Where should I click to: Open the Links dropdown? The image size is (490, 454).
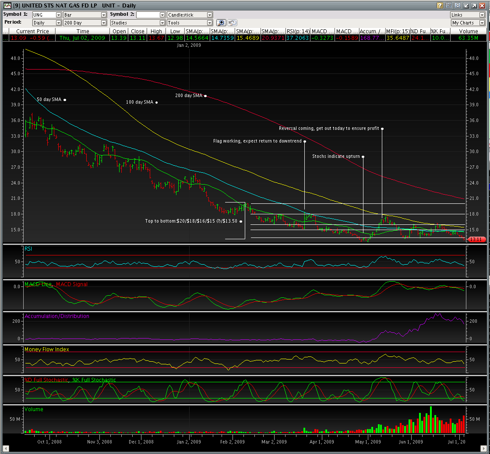[468, 15]
